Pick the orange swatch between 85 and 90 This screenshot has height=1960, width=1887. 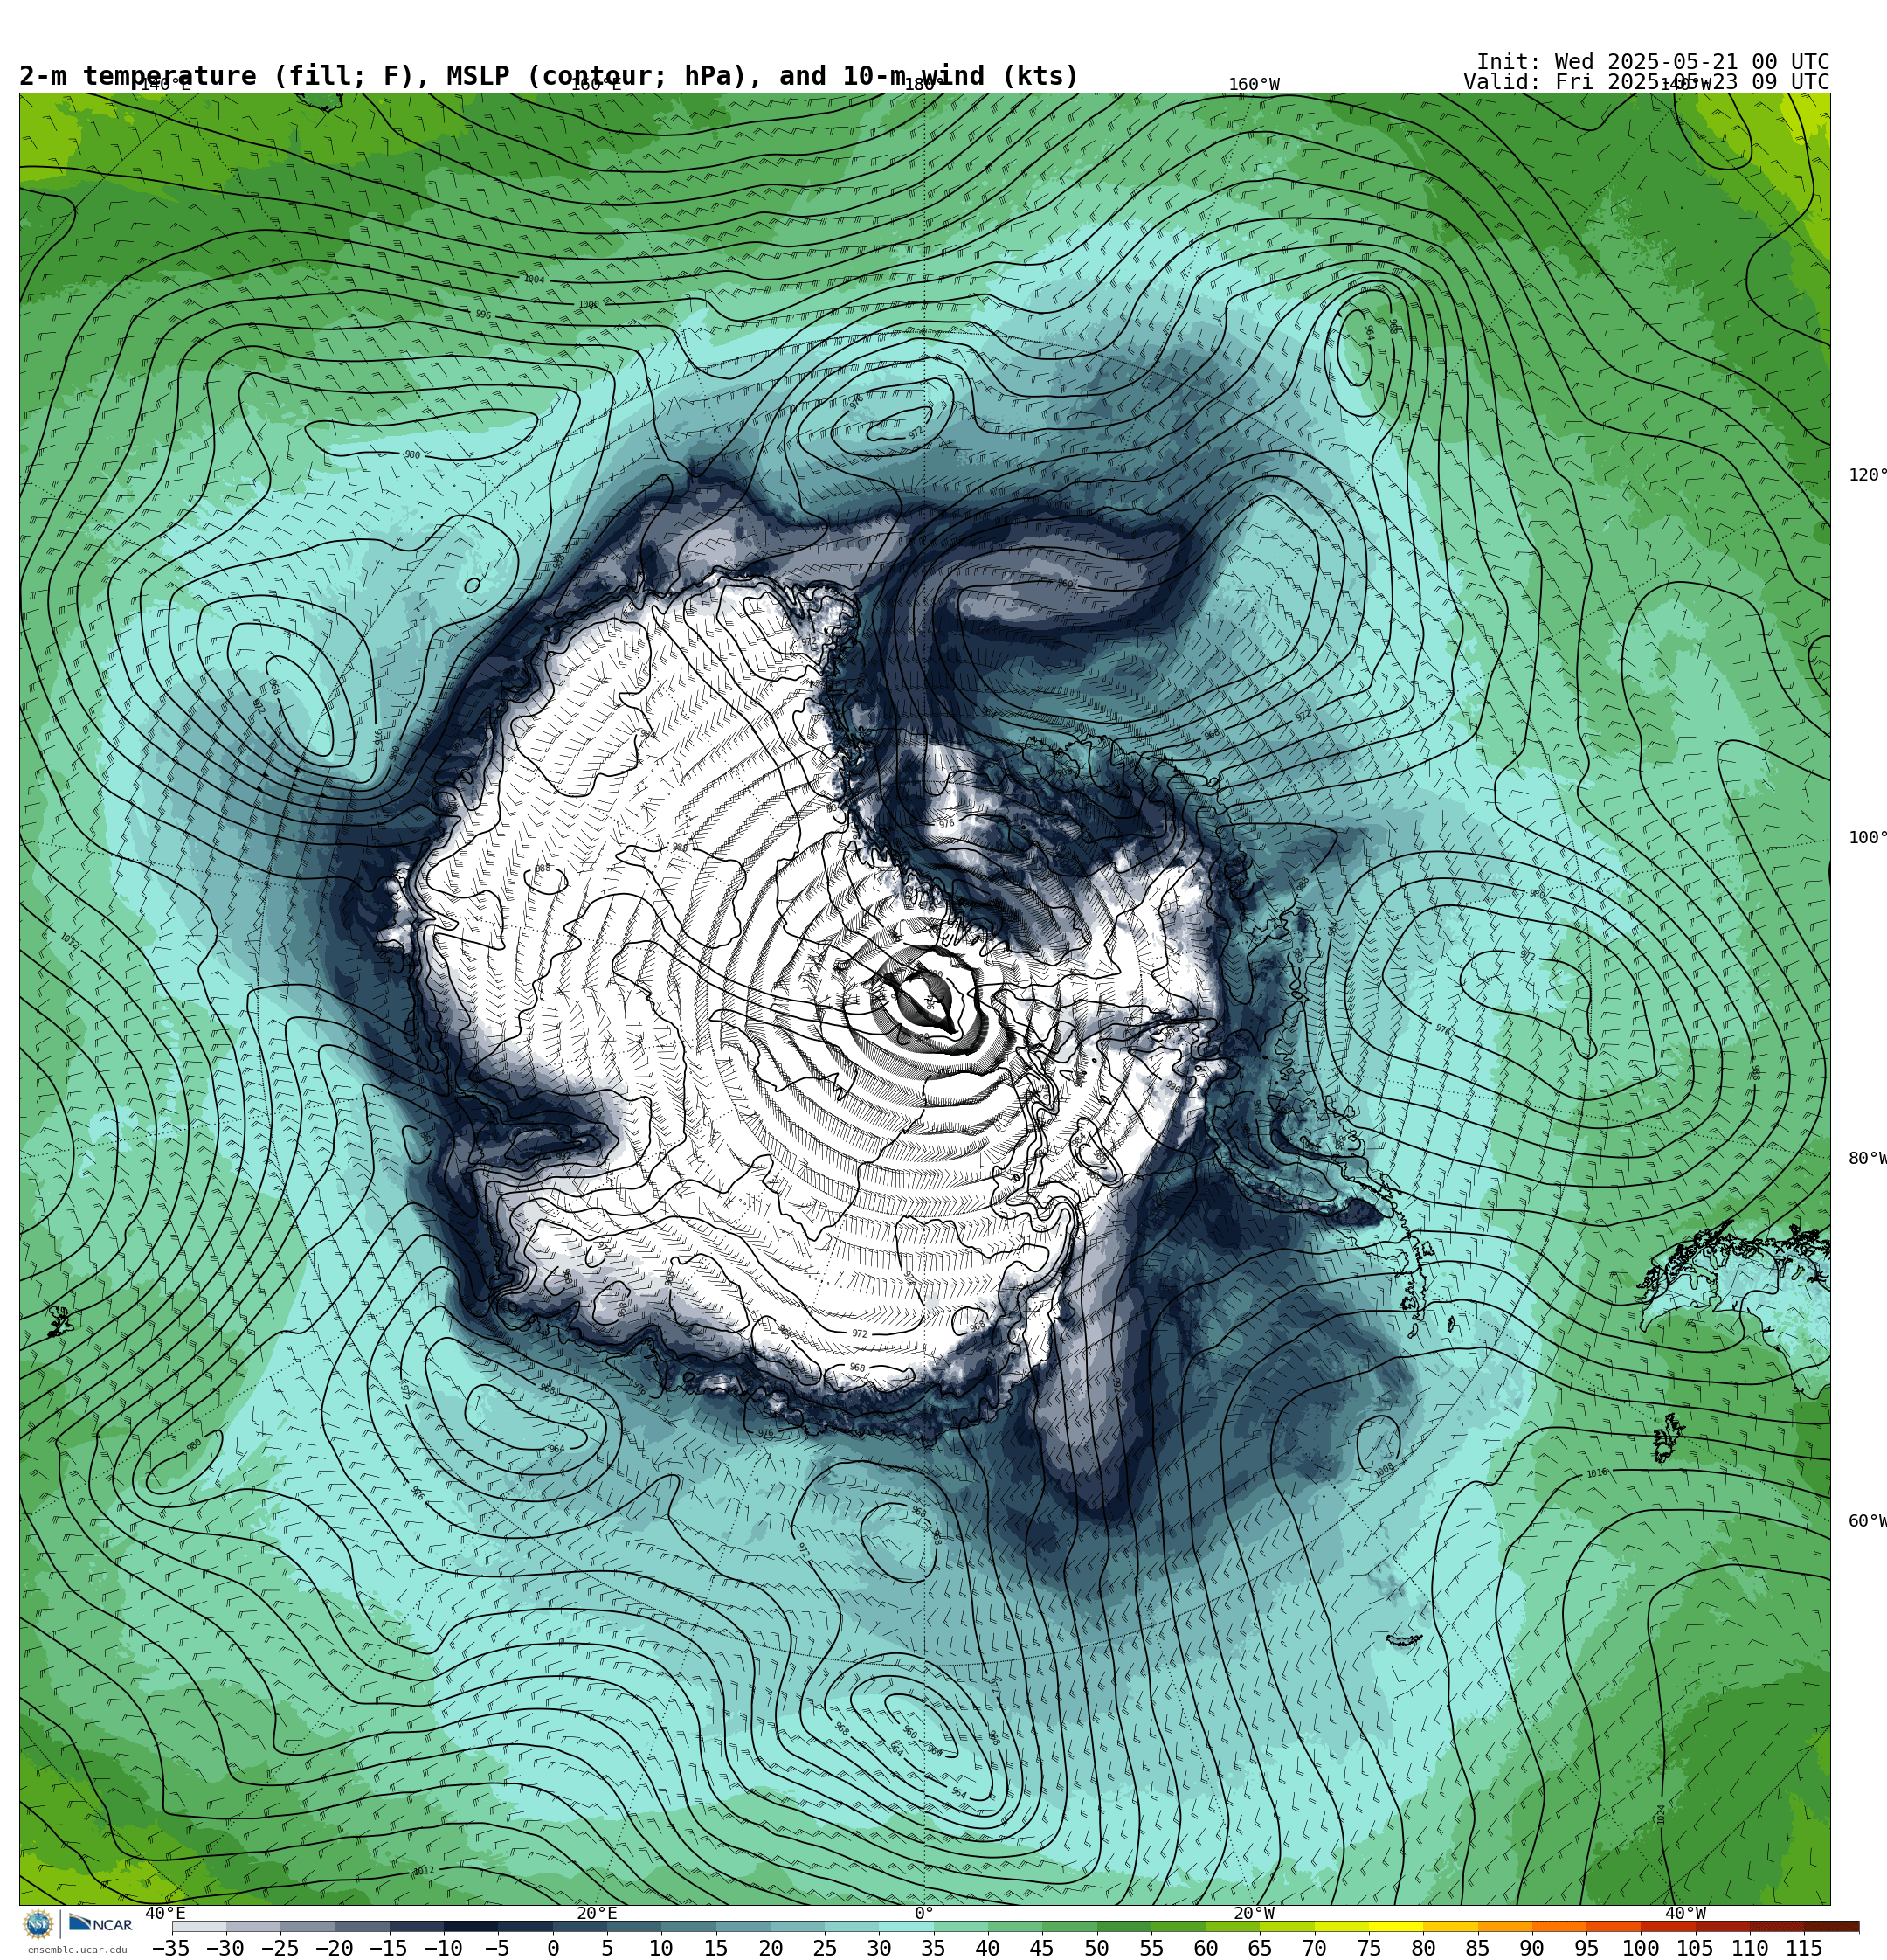tap(1504, 1926)
